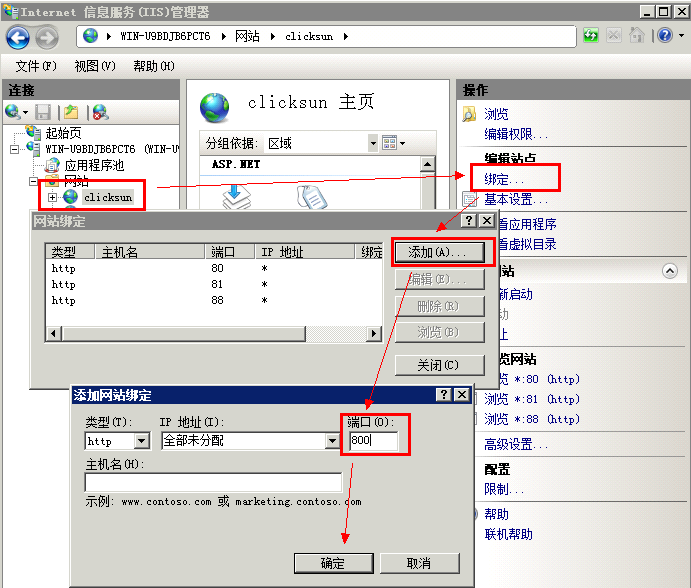Click the 确定 button

pyautogui.click(x=333, y=563)
